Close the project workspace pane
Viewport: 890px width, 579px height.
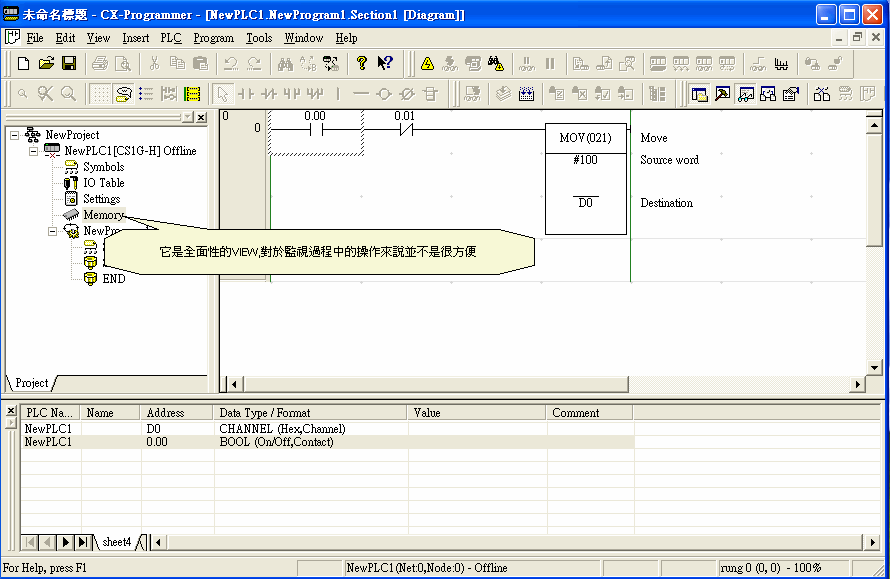(201, 118)
